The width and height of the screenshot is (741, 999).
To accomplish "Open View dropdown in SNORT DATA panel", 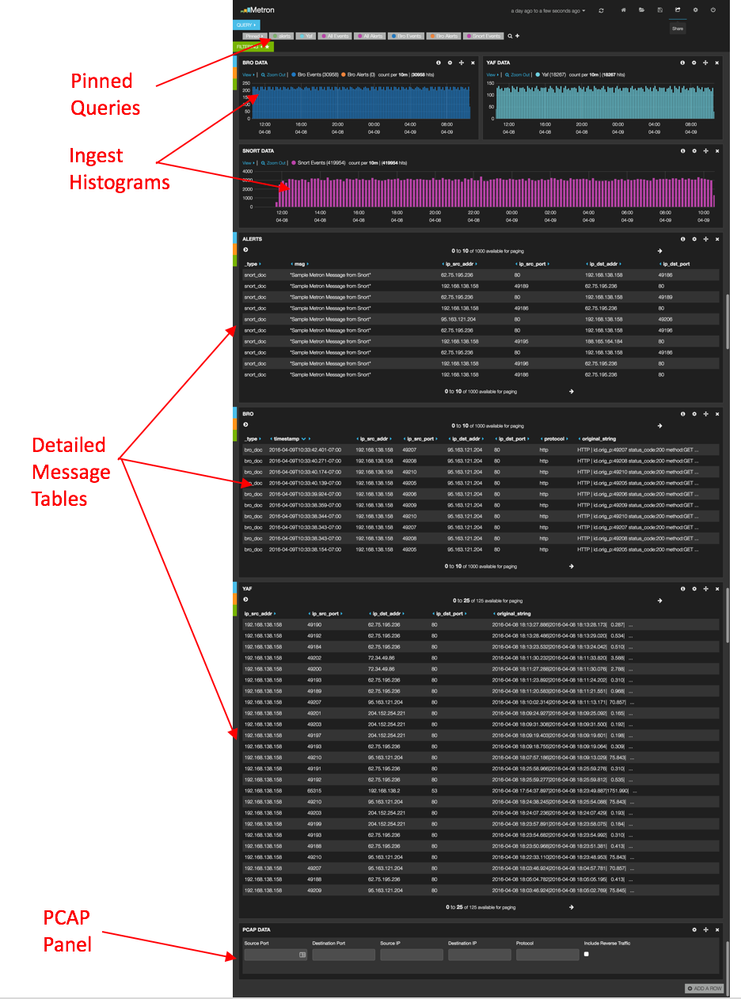I will pyautogui.click(x=248, y=162).
